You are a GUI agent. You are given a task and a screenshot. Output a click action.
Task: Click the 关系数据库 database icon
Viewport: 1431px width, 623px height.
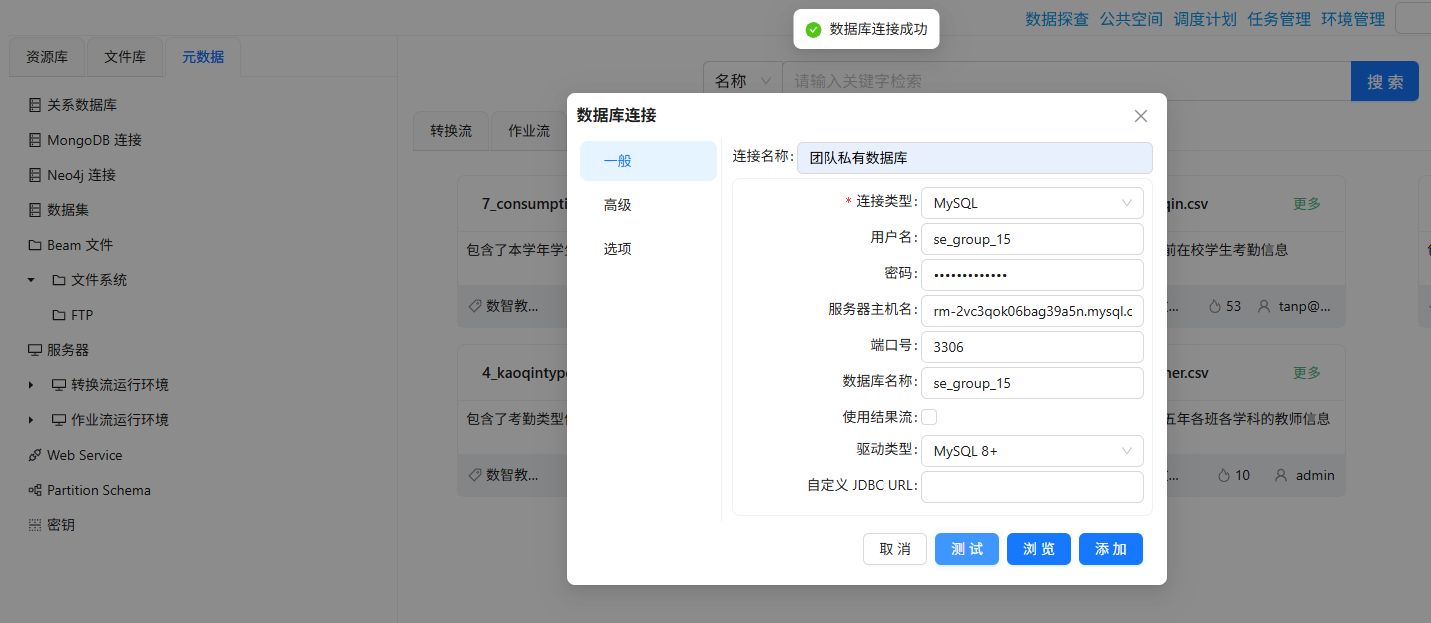pyautogui.click(x=35, y=105)
